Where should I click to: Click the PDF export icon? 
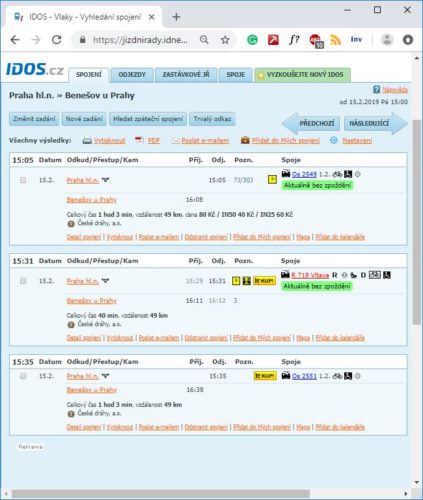[139, 140]
